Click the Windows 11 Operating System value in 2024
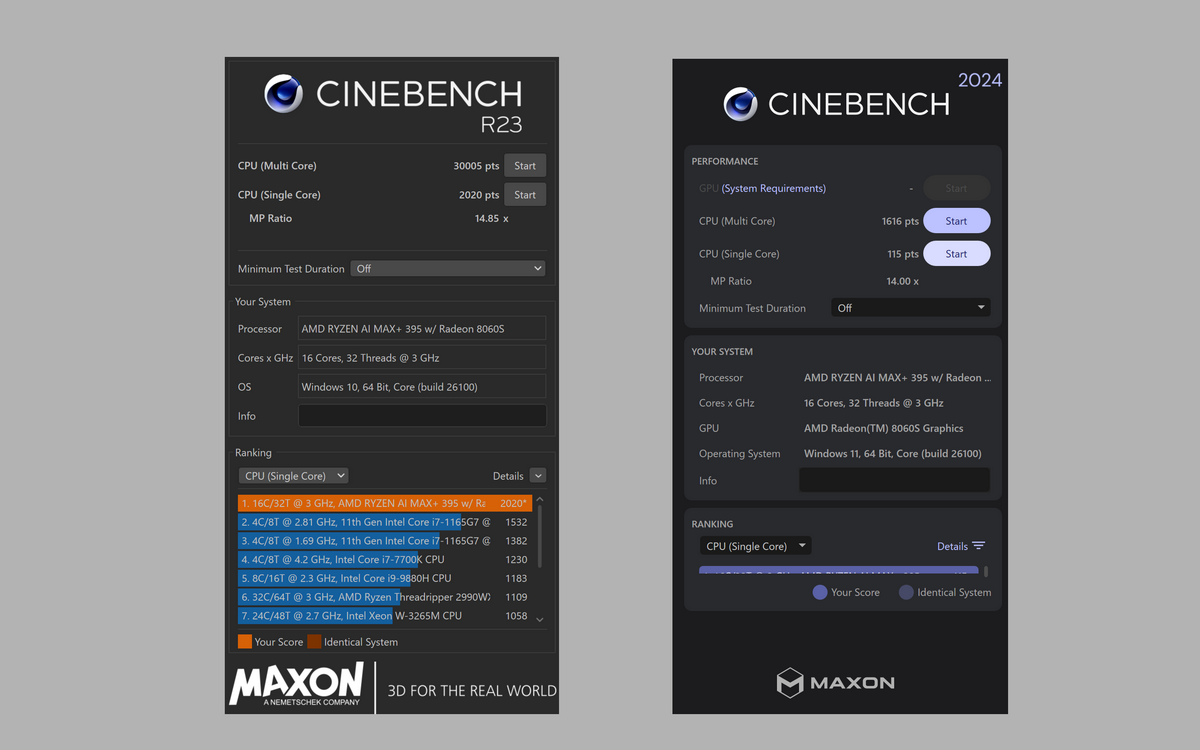 click(893, 453)
